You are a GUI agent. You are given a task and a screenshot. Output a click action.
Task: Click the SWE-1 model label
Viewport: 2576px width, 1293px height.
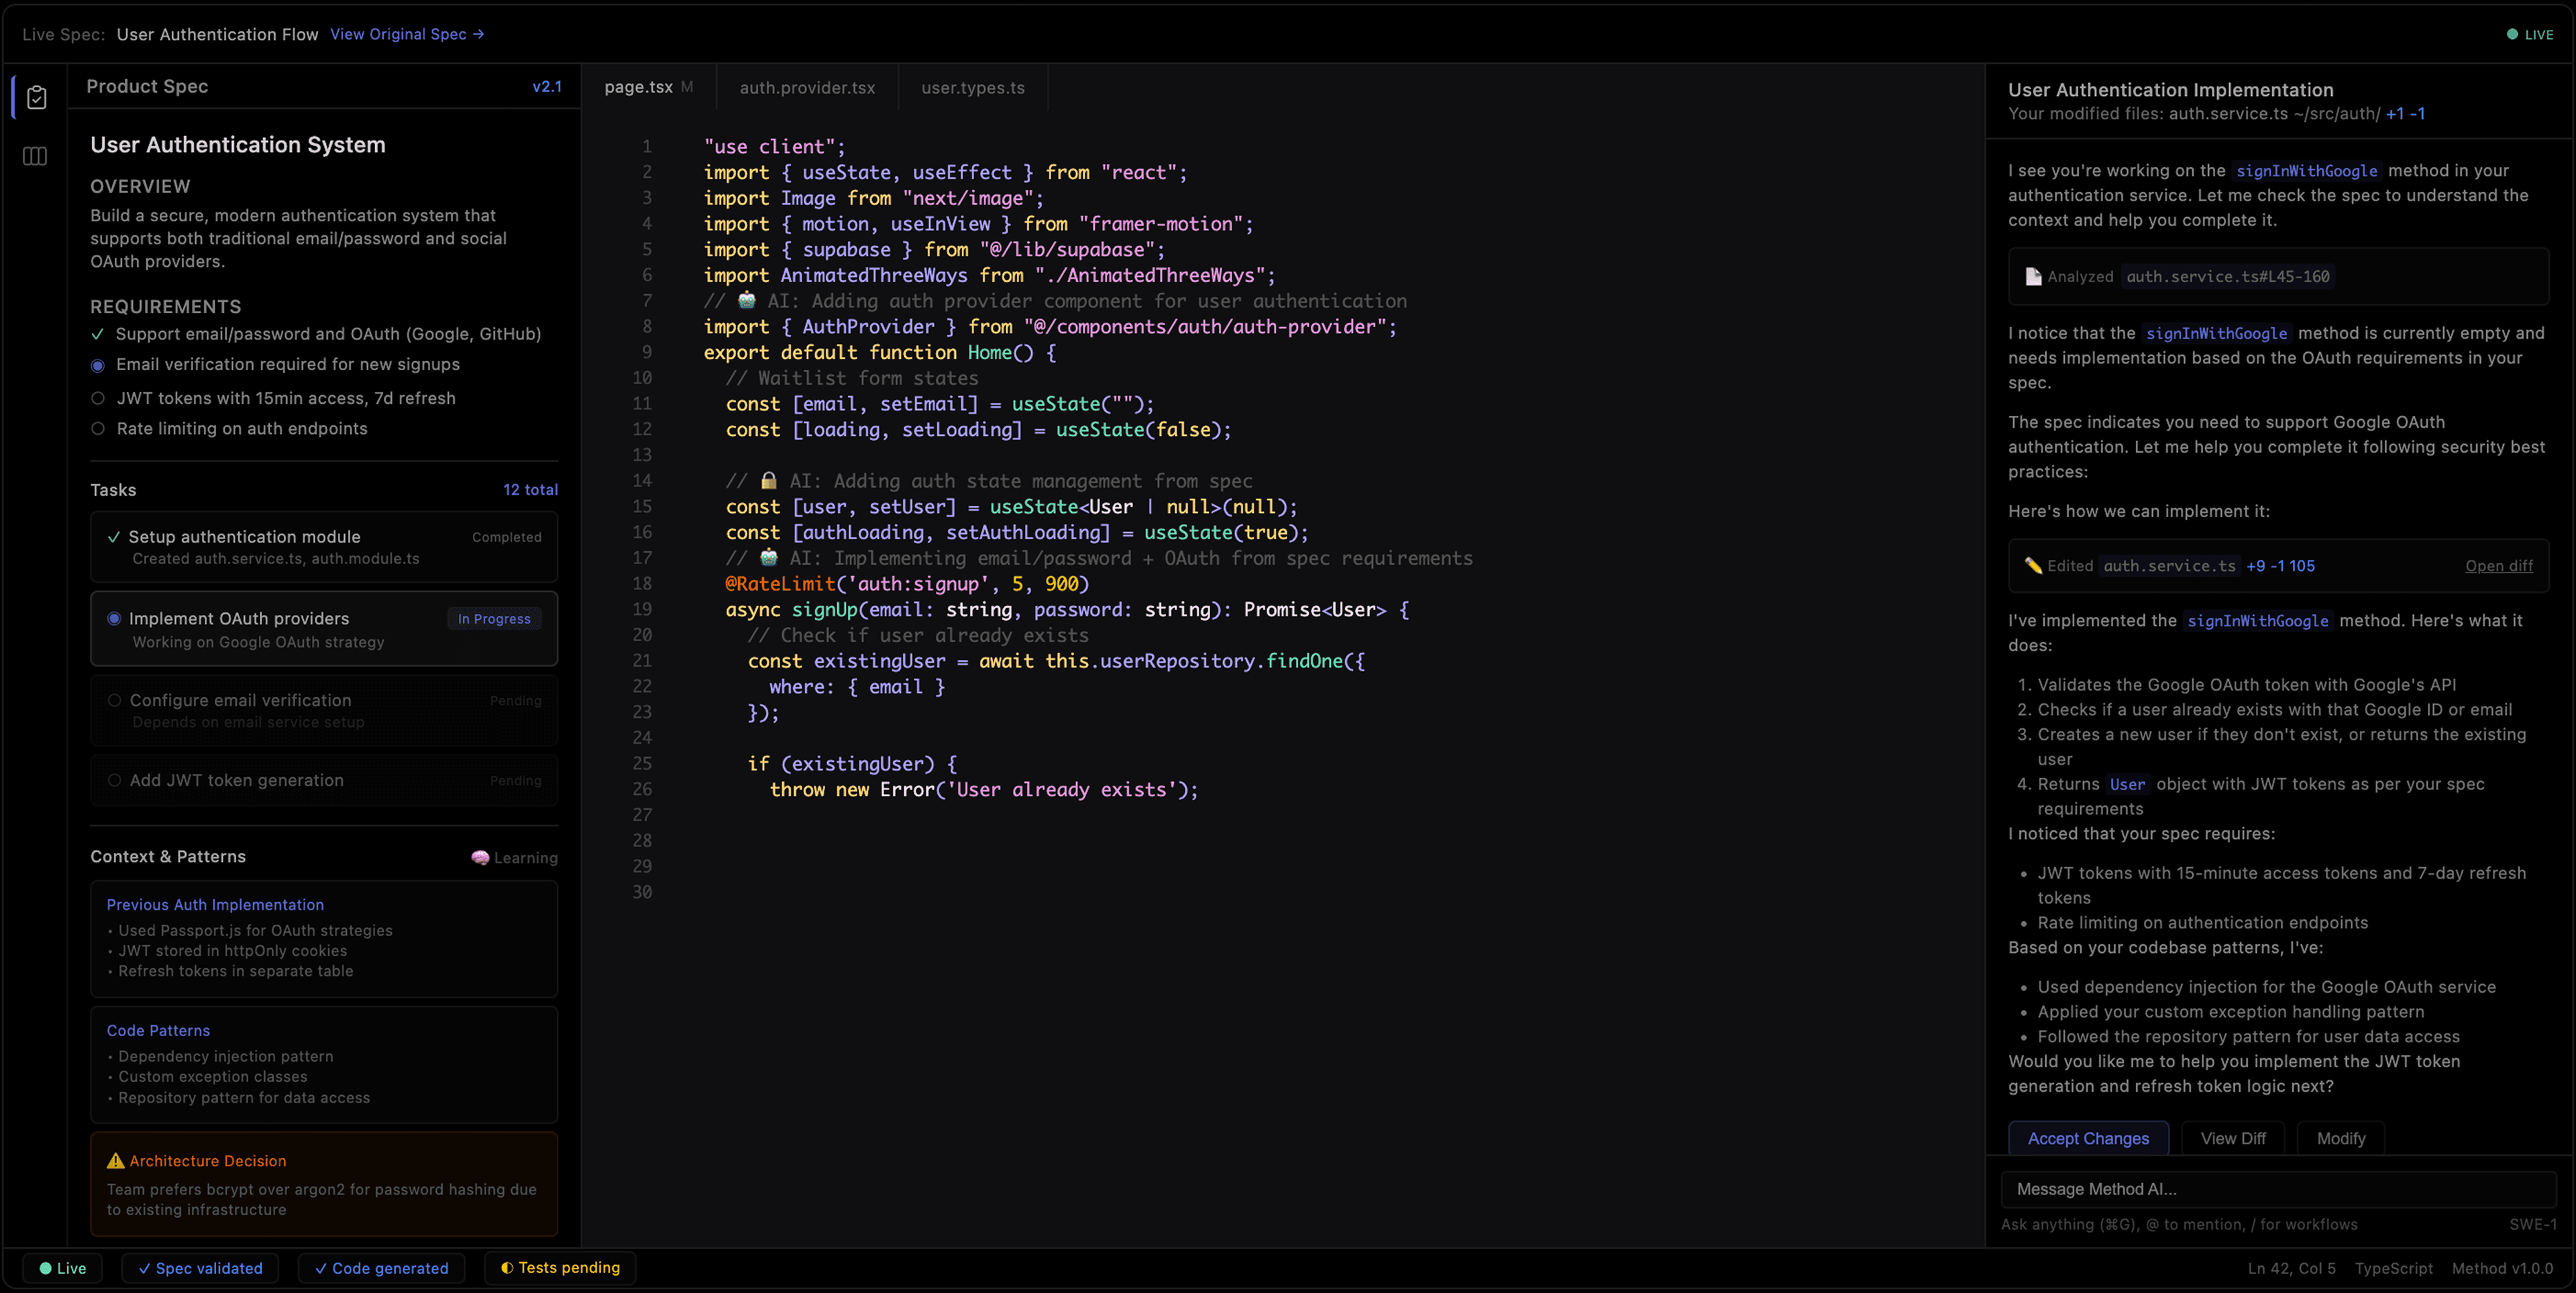click(2532, 1224)
